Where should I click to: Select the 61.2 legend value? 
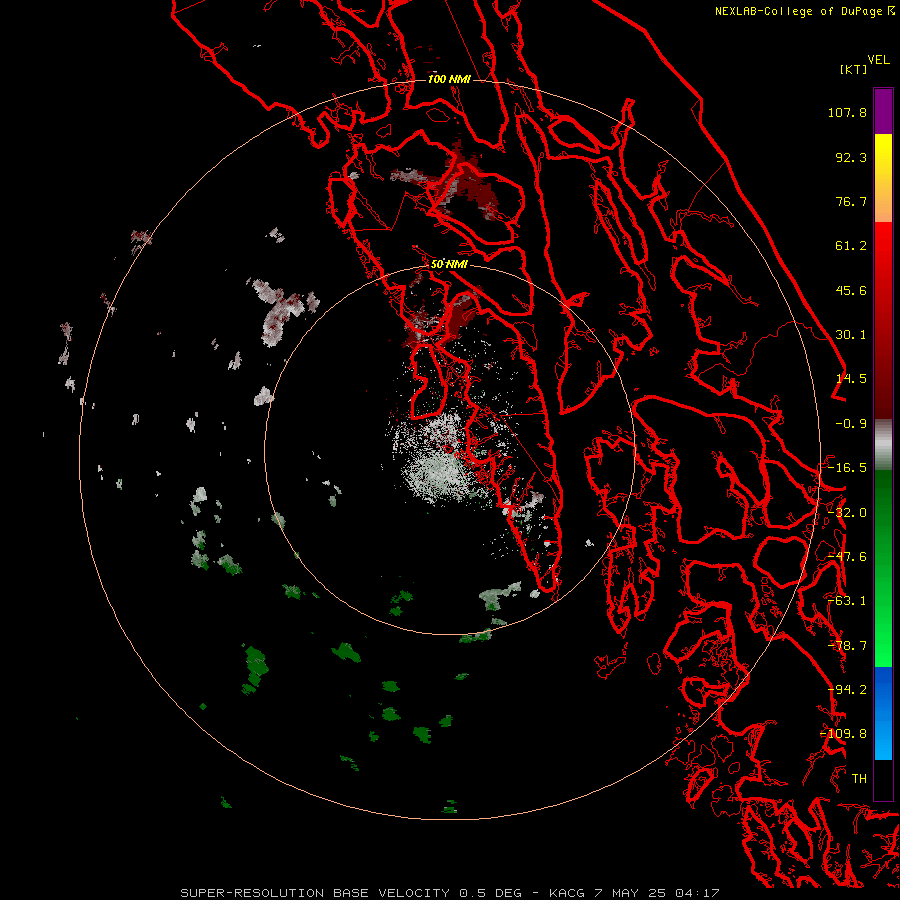pyautogui.click(x=851, y=246)
